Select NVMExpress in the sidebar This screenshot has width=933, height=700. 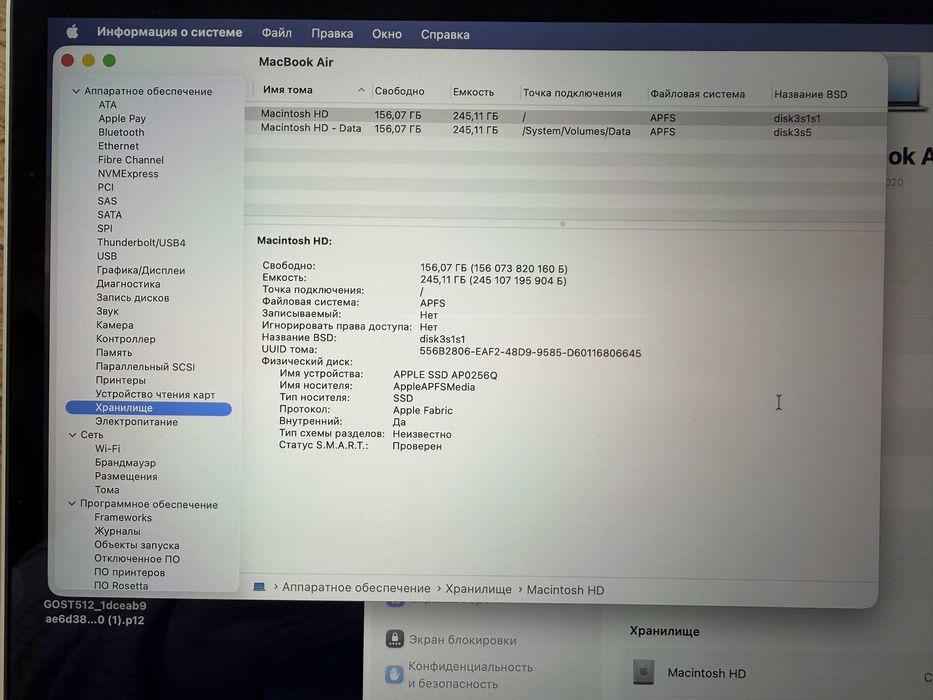click(x=128, y=174)
